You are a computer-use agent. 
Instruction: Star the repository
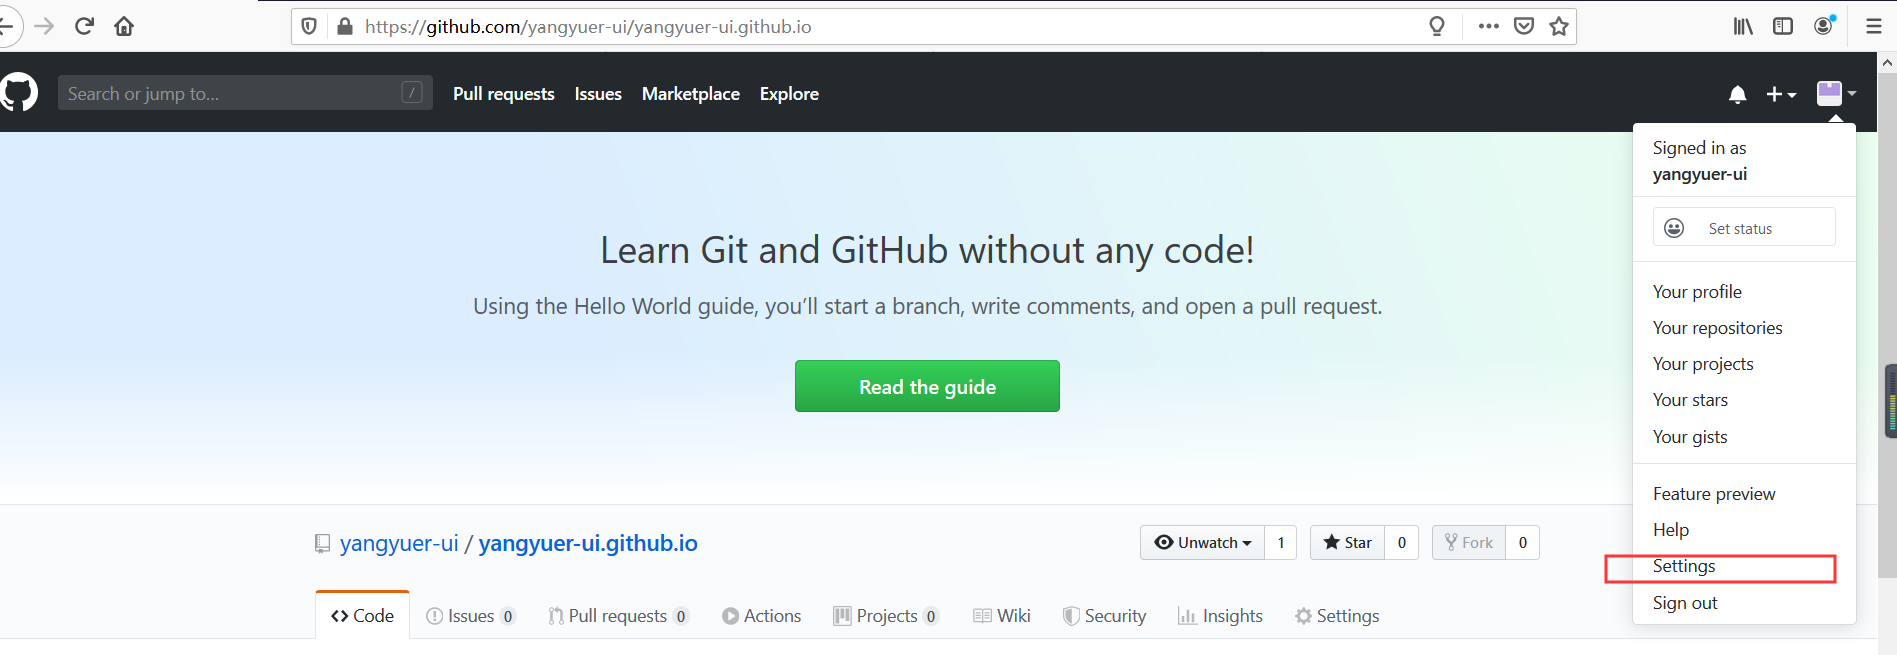point(1347,542)
